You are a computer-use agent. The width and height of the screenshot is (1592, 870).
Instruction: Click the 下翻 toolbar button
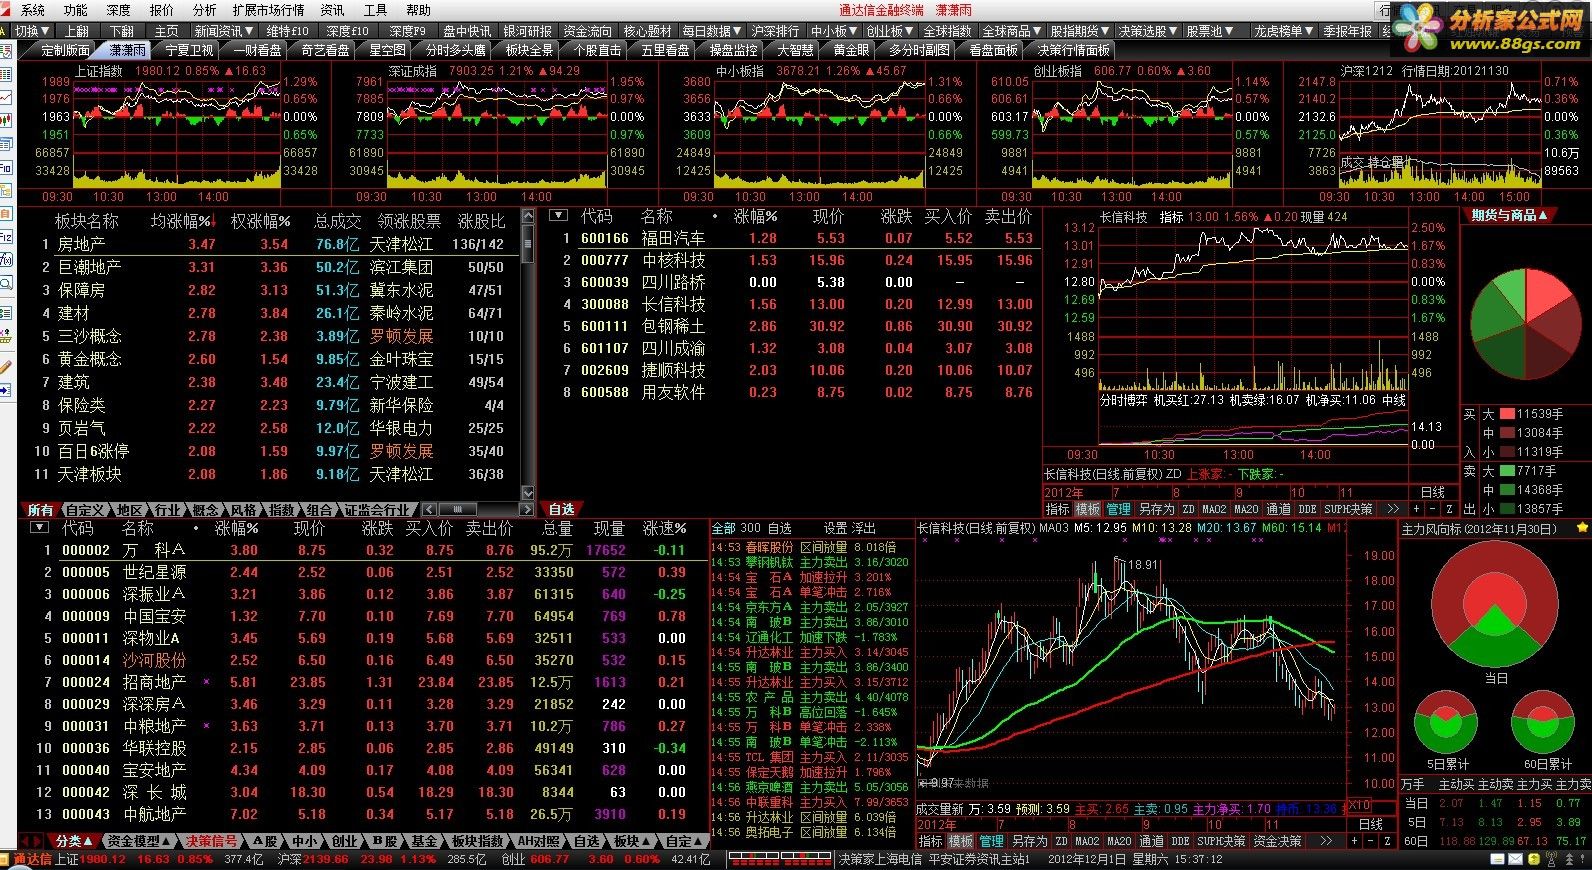pos(122,31)
